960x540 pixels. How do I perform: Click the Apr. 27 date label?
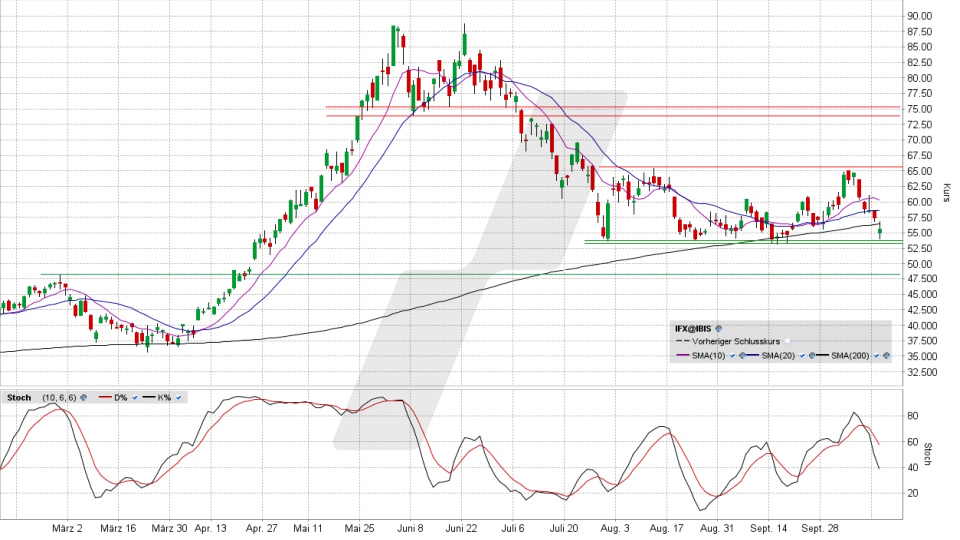[262, 528]
